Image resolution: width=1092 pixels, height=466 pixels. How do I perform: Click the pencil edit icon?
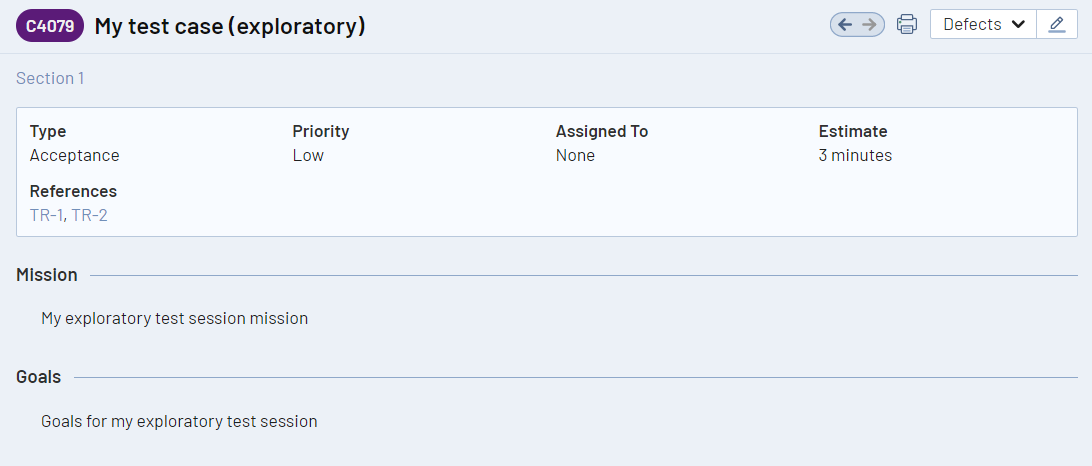pyautogui.click(x=1057, y=25)
